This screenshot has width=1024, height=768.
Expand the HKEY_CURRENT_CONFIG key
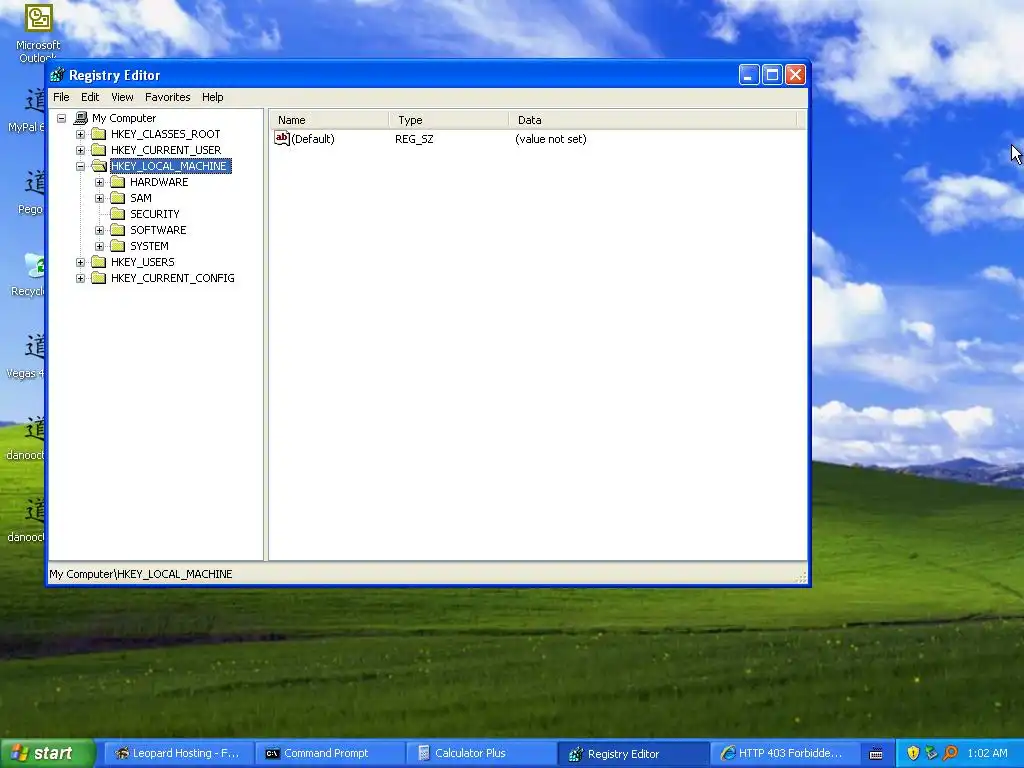[80, 278]
